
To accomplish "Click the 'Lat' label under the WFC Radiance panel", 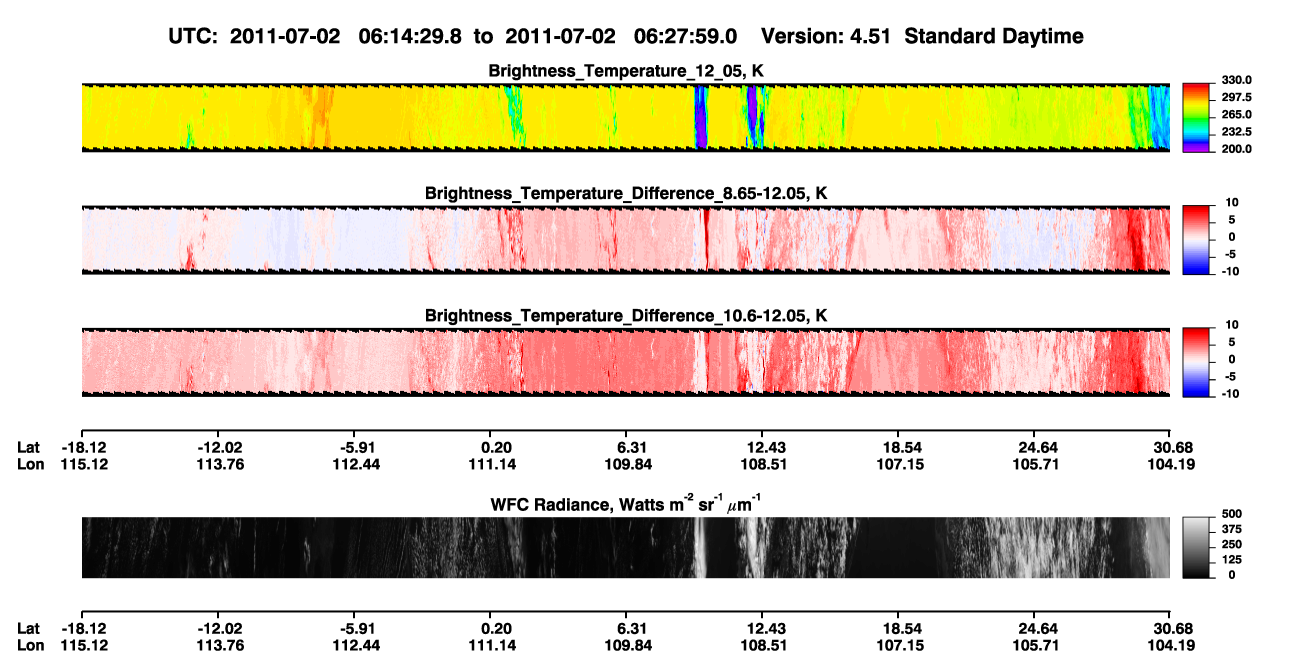I will point(29,628).
